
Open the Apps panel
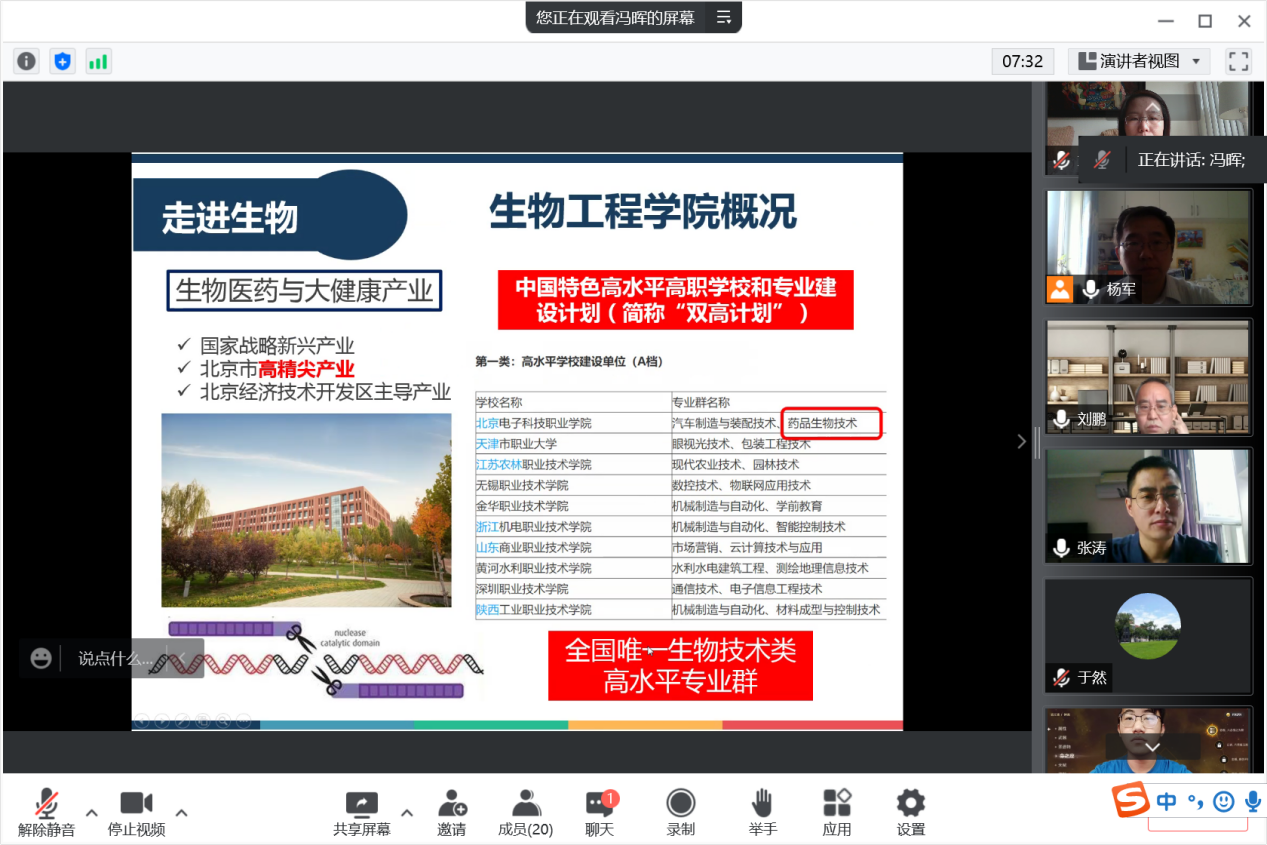pyautogui.click(x=836, y=812)
